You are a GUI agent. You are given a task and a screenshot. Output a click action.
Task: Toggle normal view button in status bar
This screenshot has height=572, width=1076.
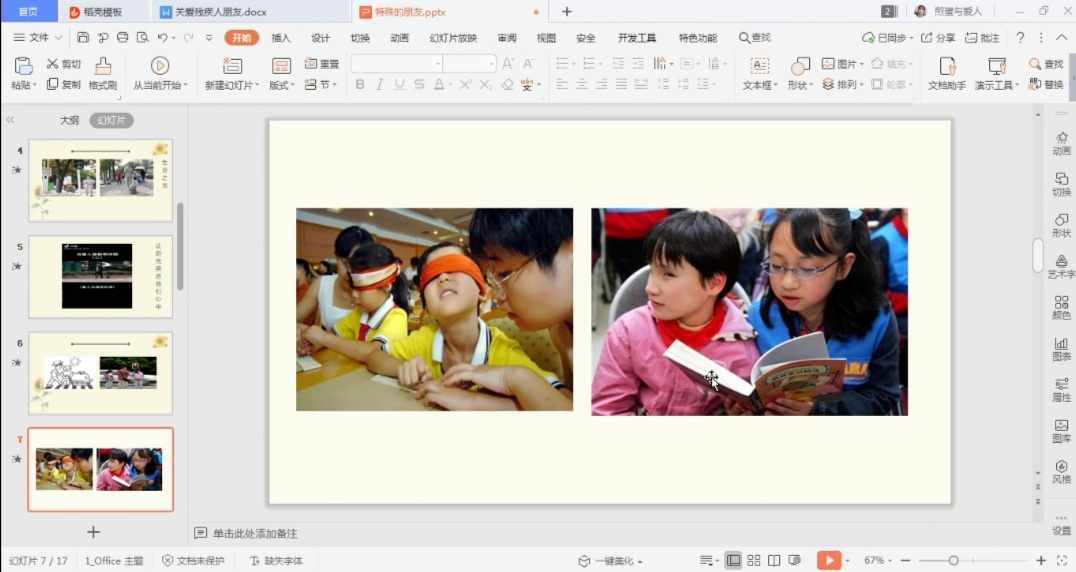[x=733, y=560]
